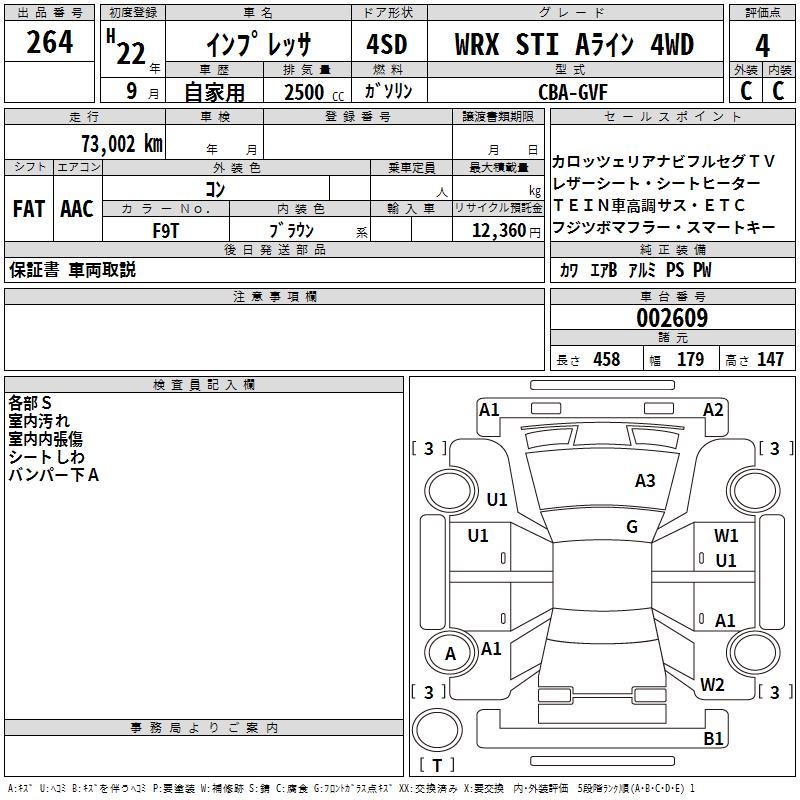Click the フジツボマフラー・スマートキー sales point line

(x=664, y=227)
